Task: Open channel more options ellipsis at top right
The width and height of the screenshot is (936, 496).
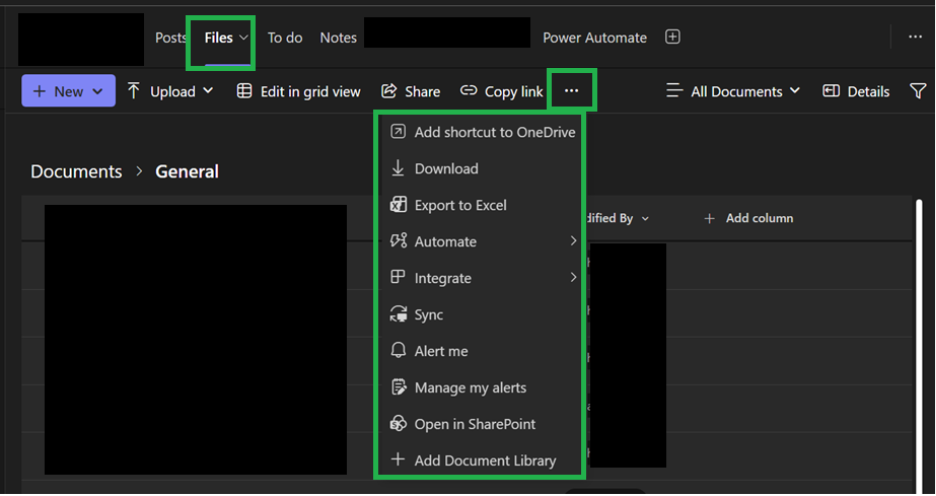Action: (x=915, y=37)
